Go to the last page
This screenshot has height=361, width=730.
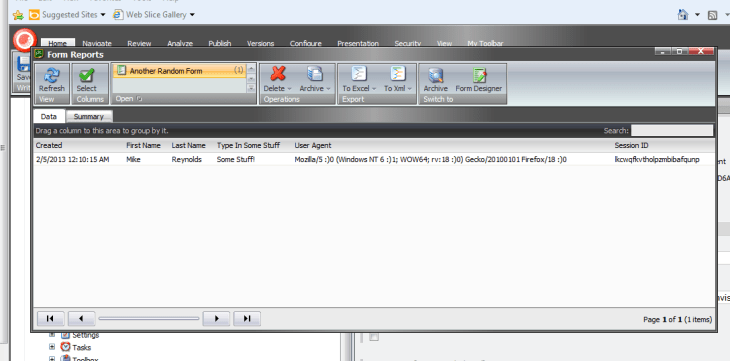(x=247, y=319)
